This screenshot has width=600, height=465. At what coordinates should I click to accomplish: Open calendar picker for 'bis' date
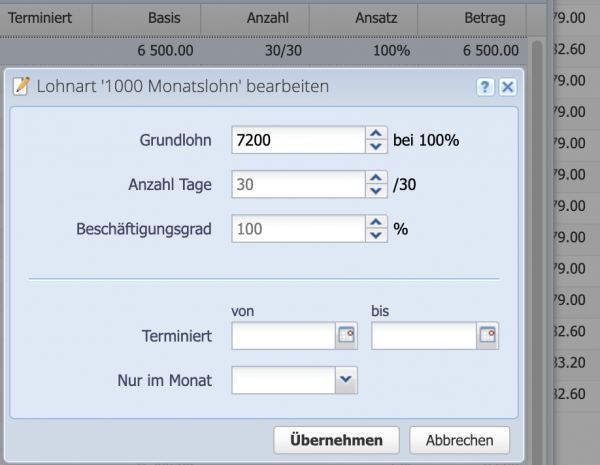coord(487,336)
